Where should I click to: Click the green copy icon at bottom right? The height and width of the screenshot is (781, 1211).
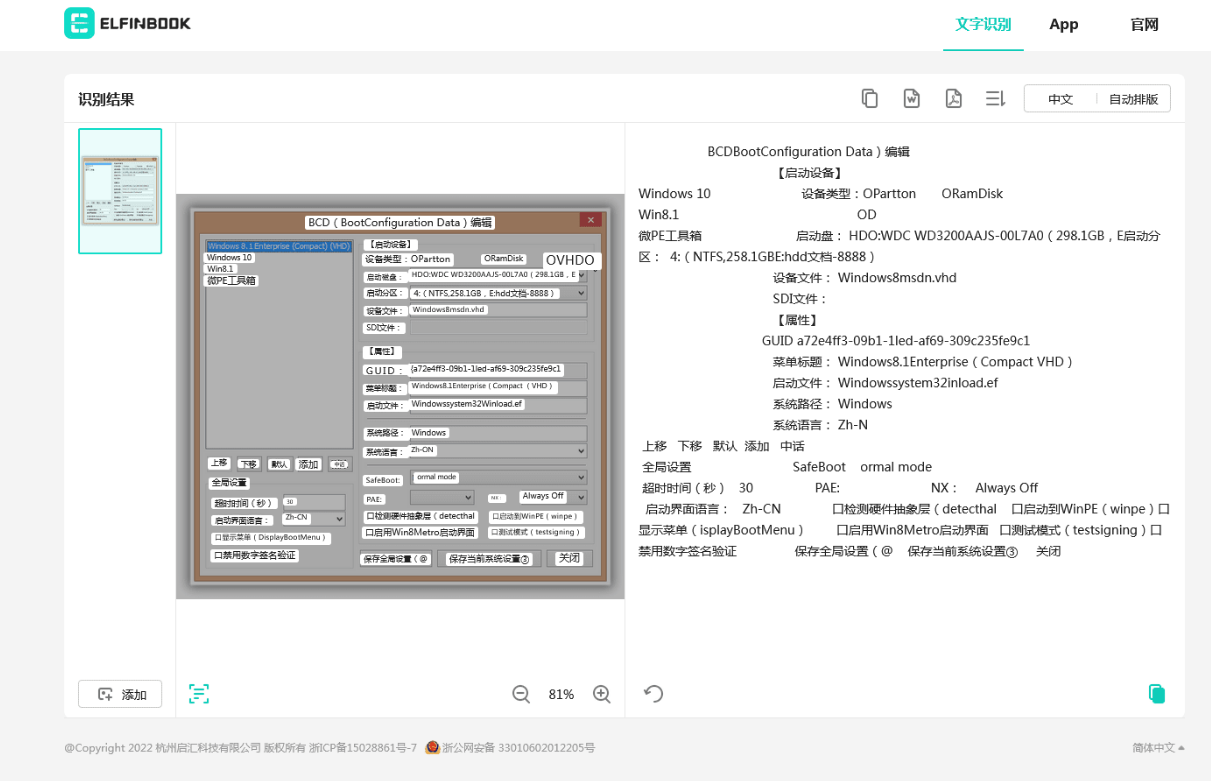point(1157,694)
